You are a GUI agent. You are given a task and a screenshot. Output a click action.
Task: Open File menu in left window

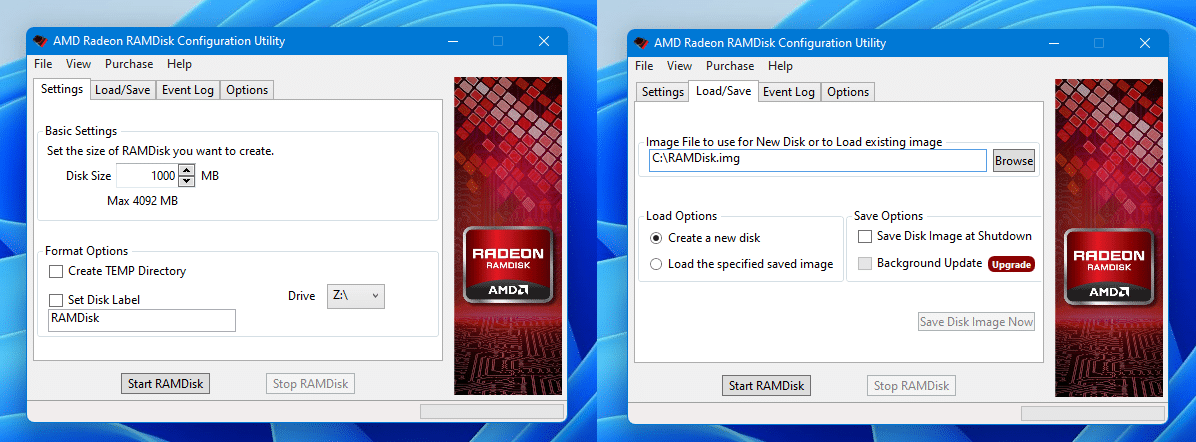[x=43, y=64]
